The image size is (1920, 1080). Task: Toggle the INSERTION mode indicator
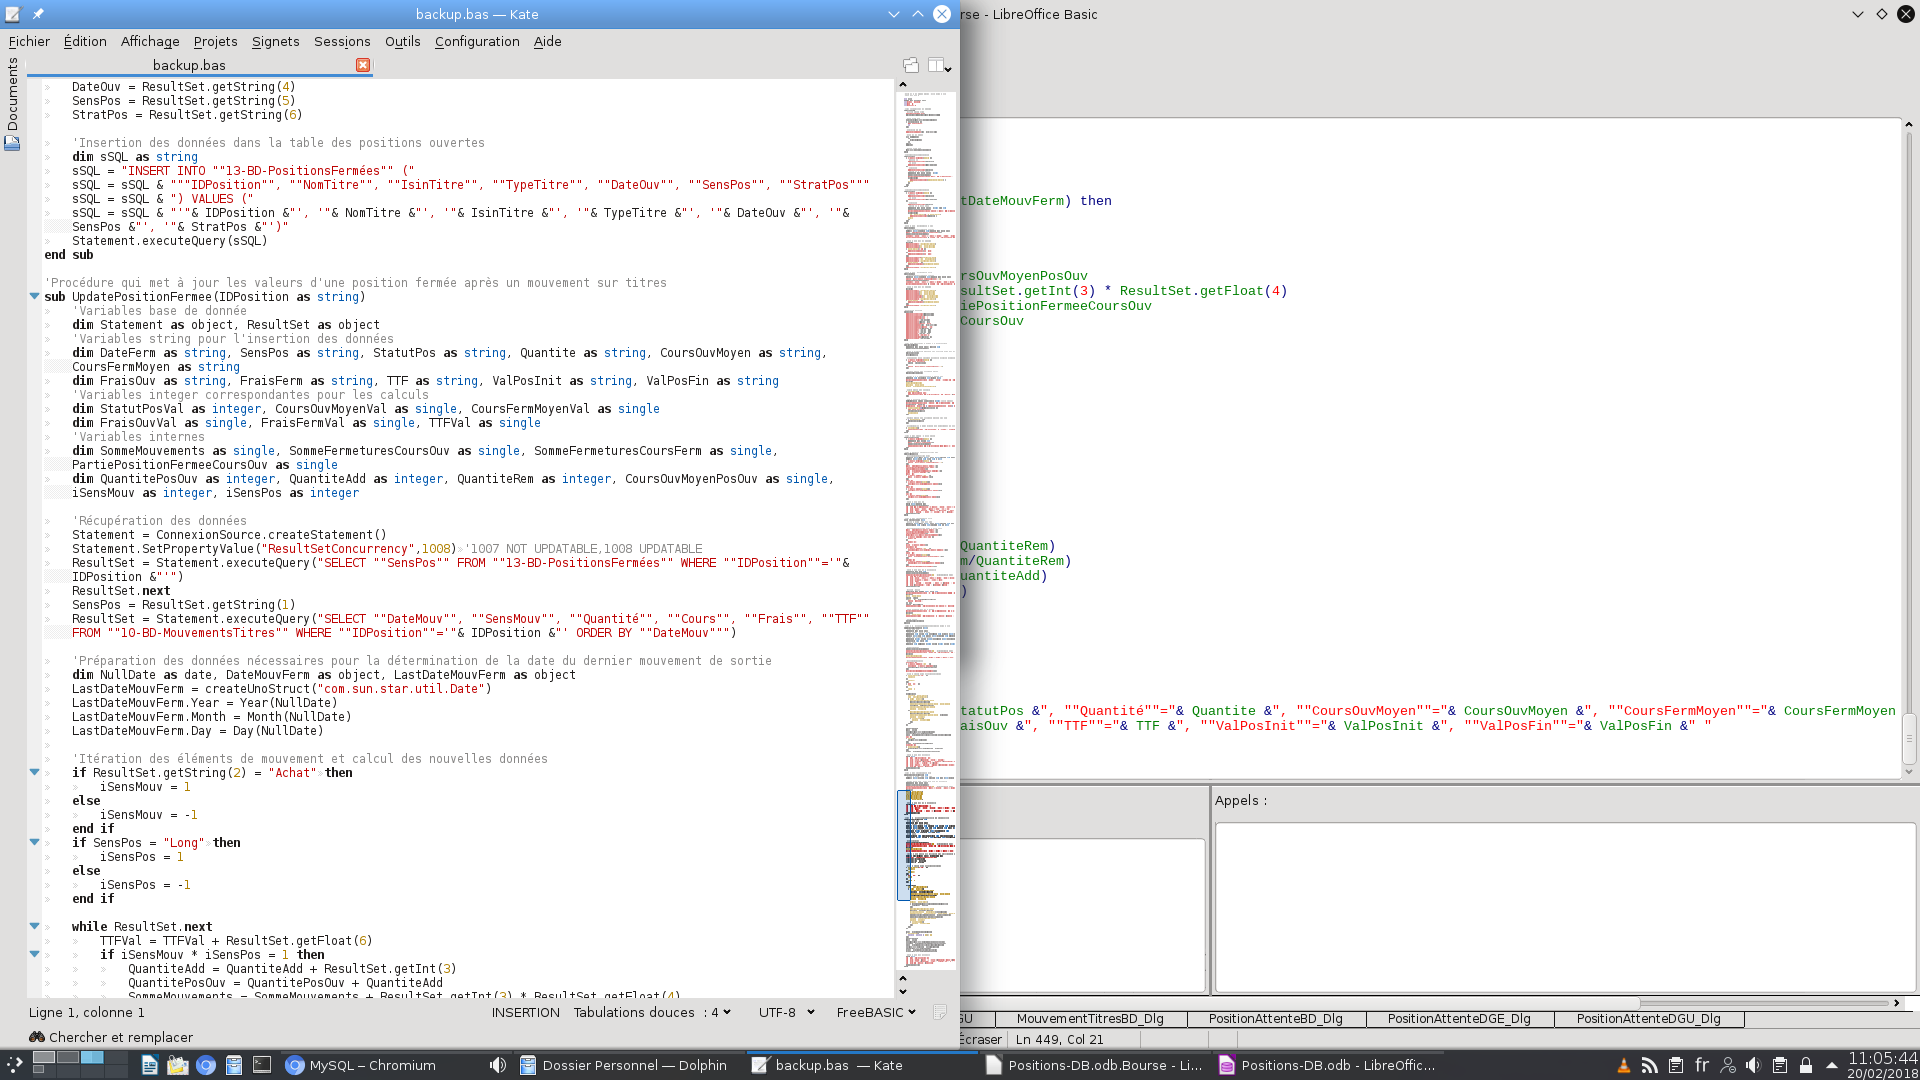point(525,1012)
